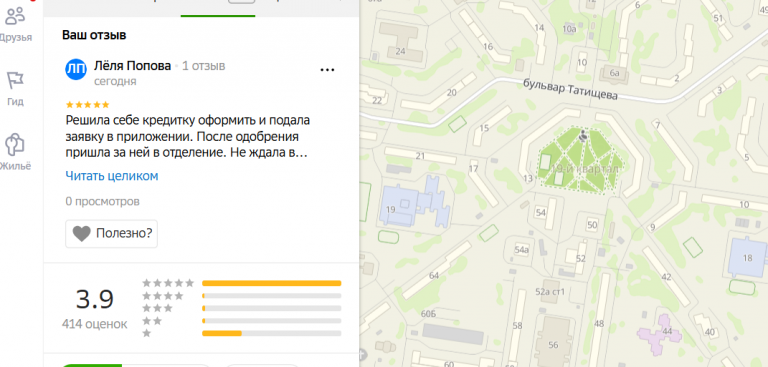Click the review text about кредитку
Viewport: 768px width, 367px height.
188,136
